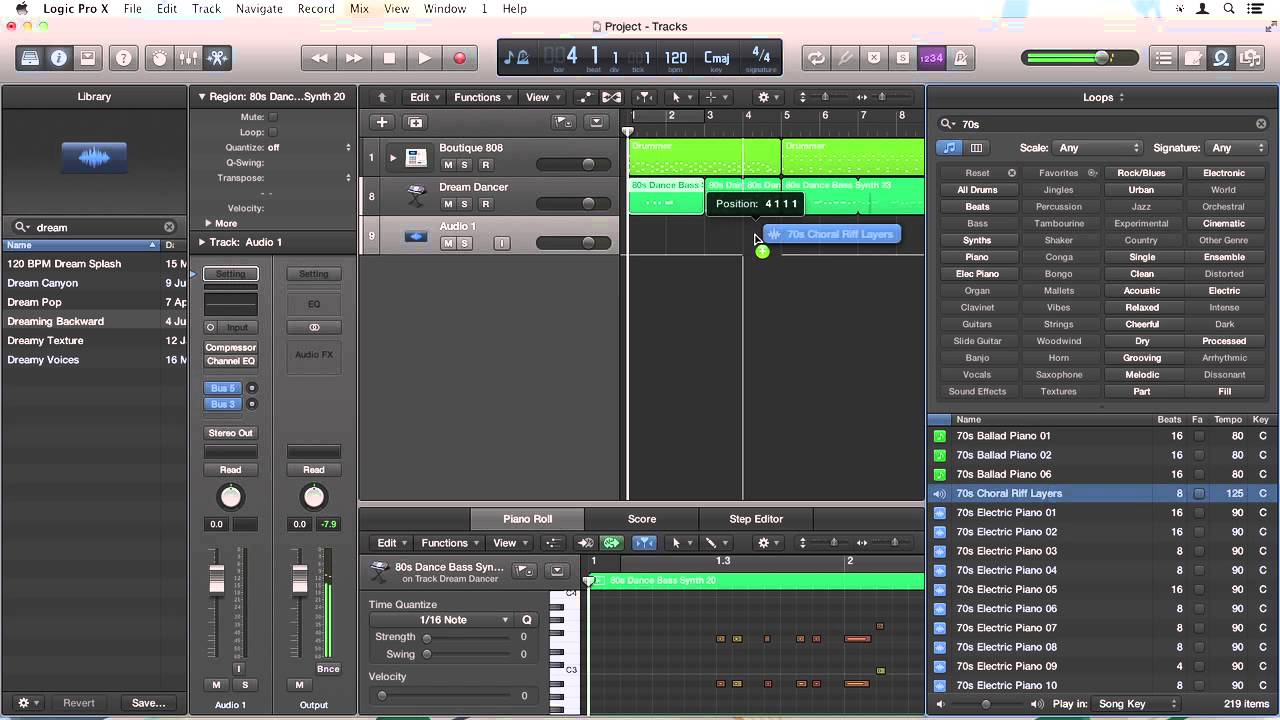Screen dimensions: 1280x720
Task: Toggle the Metronome click button
Action: pyautogui.click(x=961, y=58)
